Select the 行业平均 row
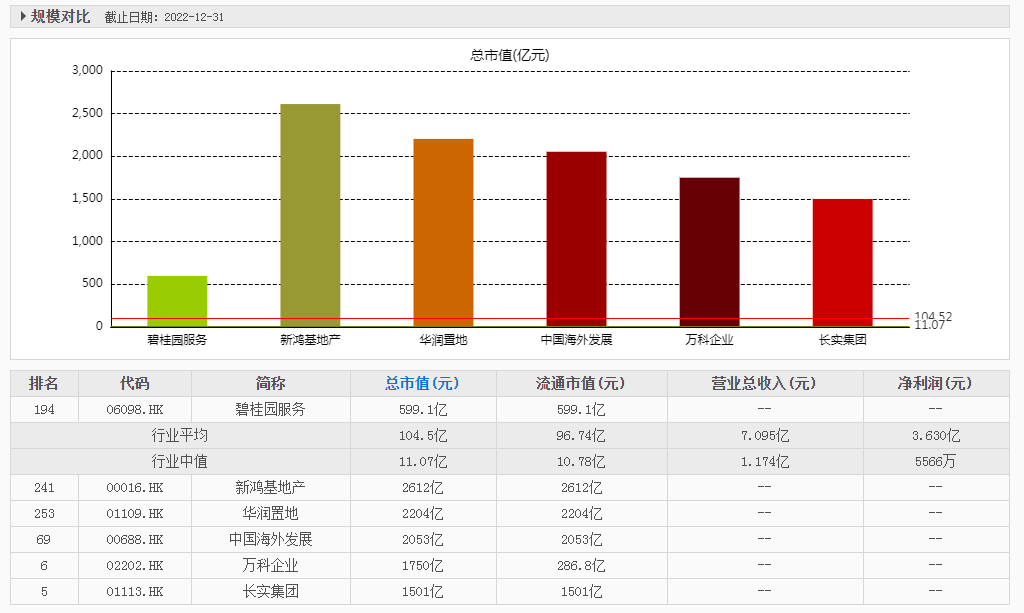Viewport: 1024px width, 613px height. tap(509, 435)
